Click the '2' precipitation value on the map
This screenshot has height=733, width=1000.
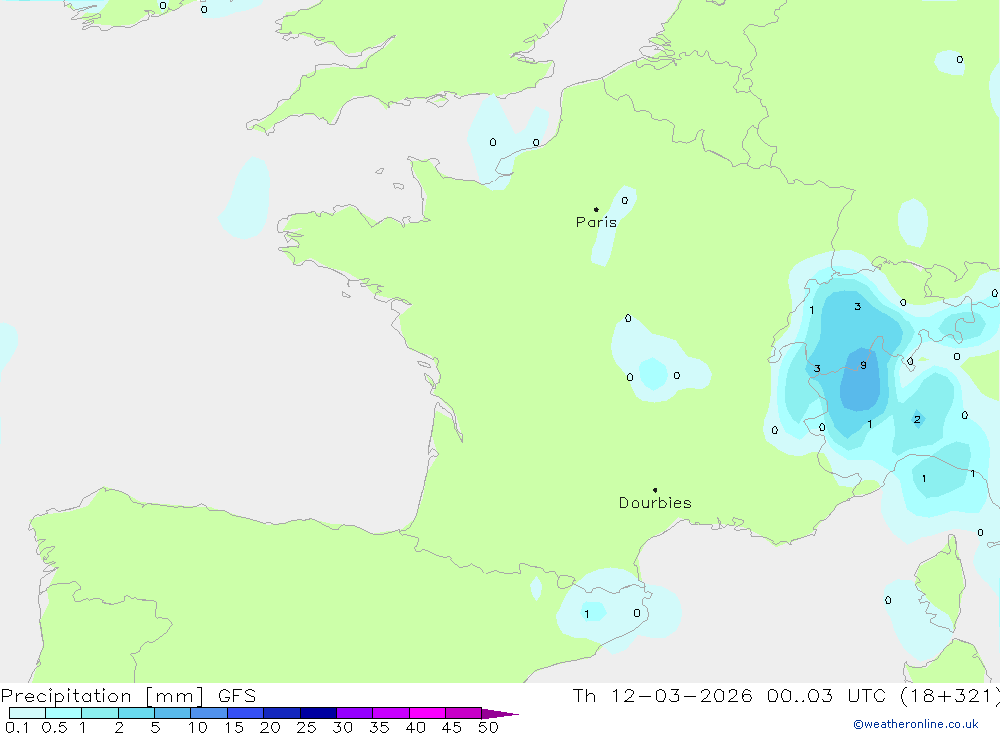917,419
